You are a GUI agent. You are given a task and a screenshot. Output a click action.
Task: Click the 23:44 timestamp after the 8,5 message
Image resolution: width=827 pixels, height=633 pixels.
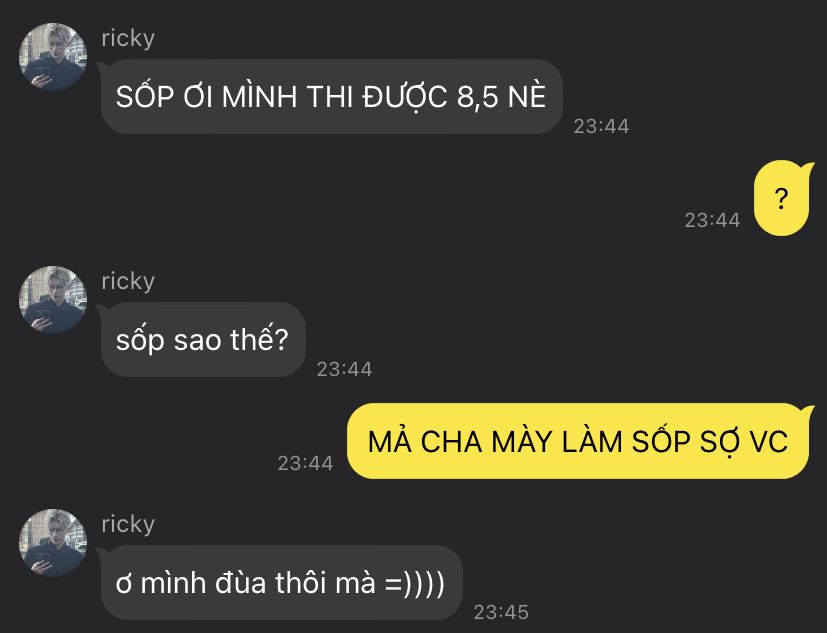(601, 127)
